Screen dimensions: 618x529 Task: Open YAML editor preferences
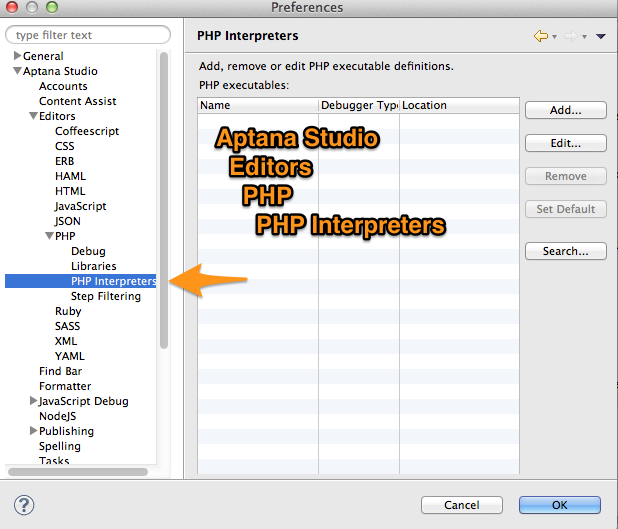[70, 356]
